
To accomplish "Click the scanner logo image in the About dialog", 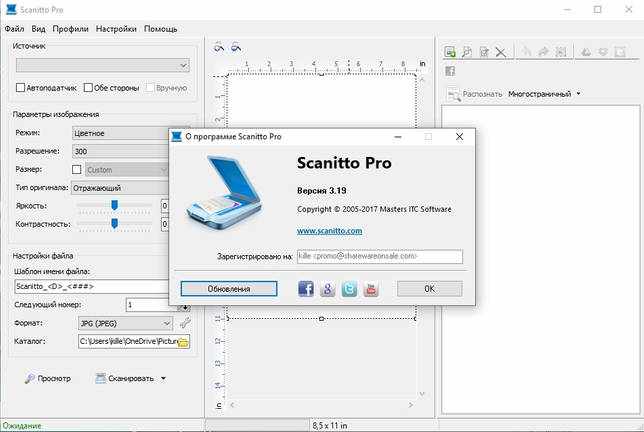I will [224, 191].
